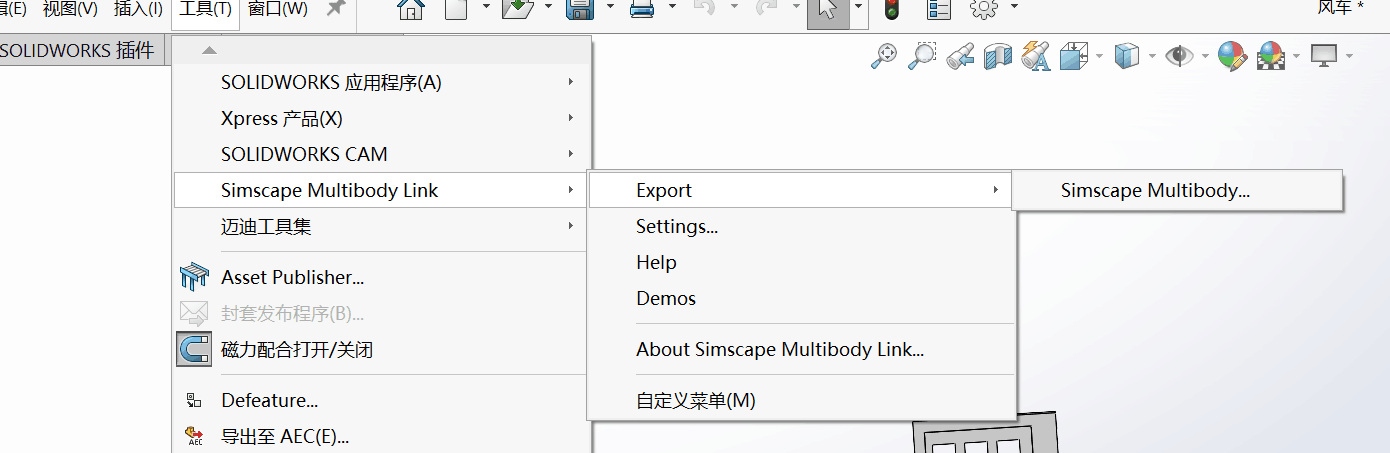Open File Properties list icon
This screenshot has width=1390, height=453.
pos(939,10)
